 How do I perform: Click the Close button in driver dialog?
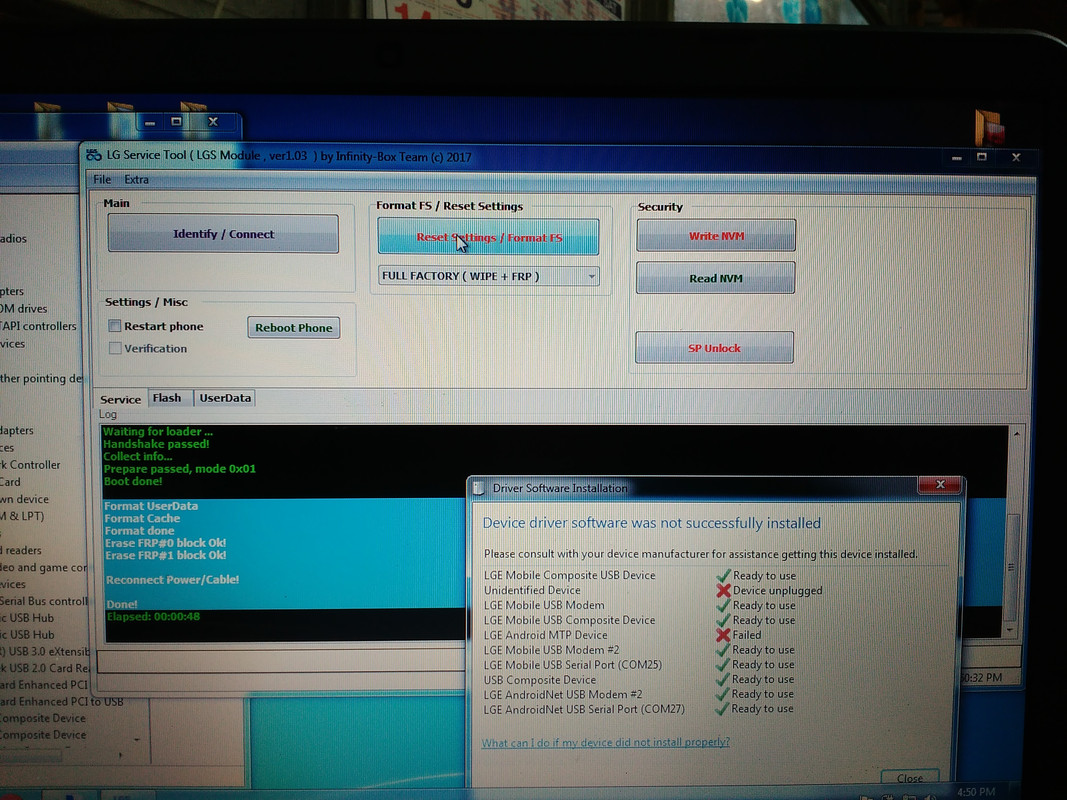[910, 778]
